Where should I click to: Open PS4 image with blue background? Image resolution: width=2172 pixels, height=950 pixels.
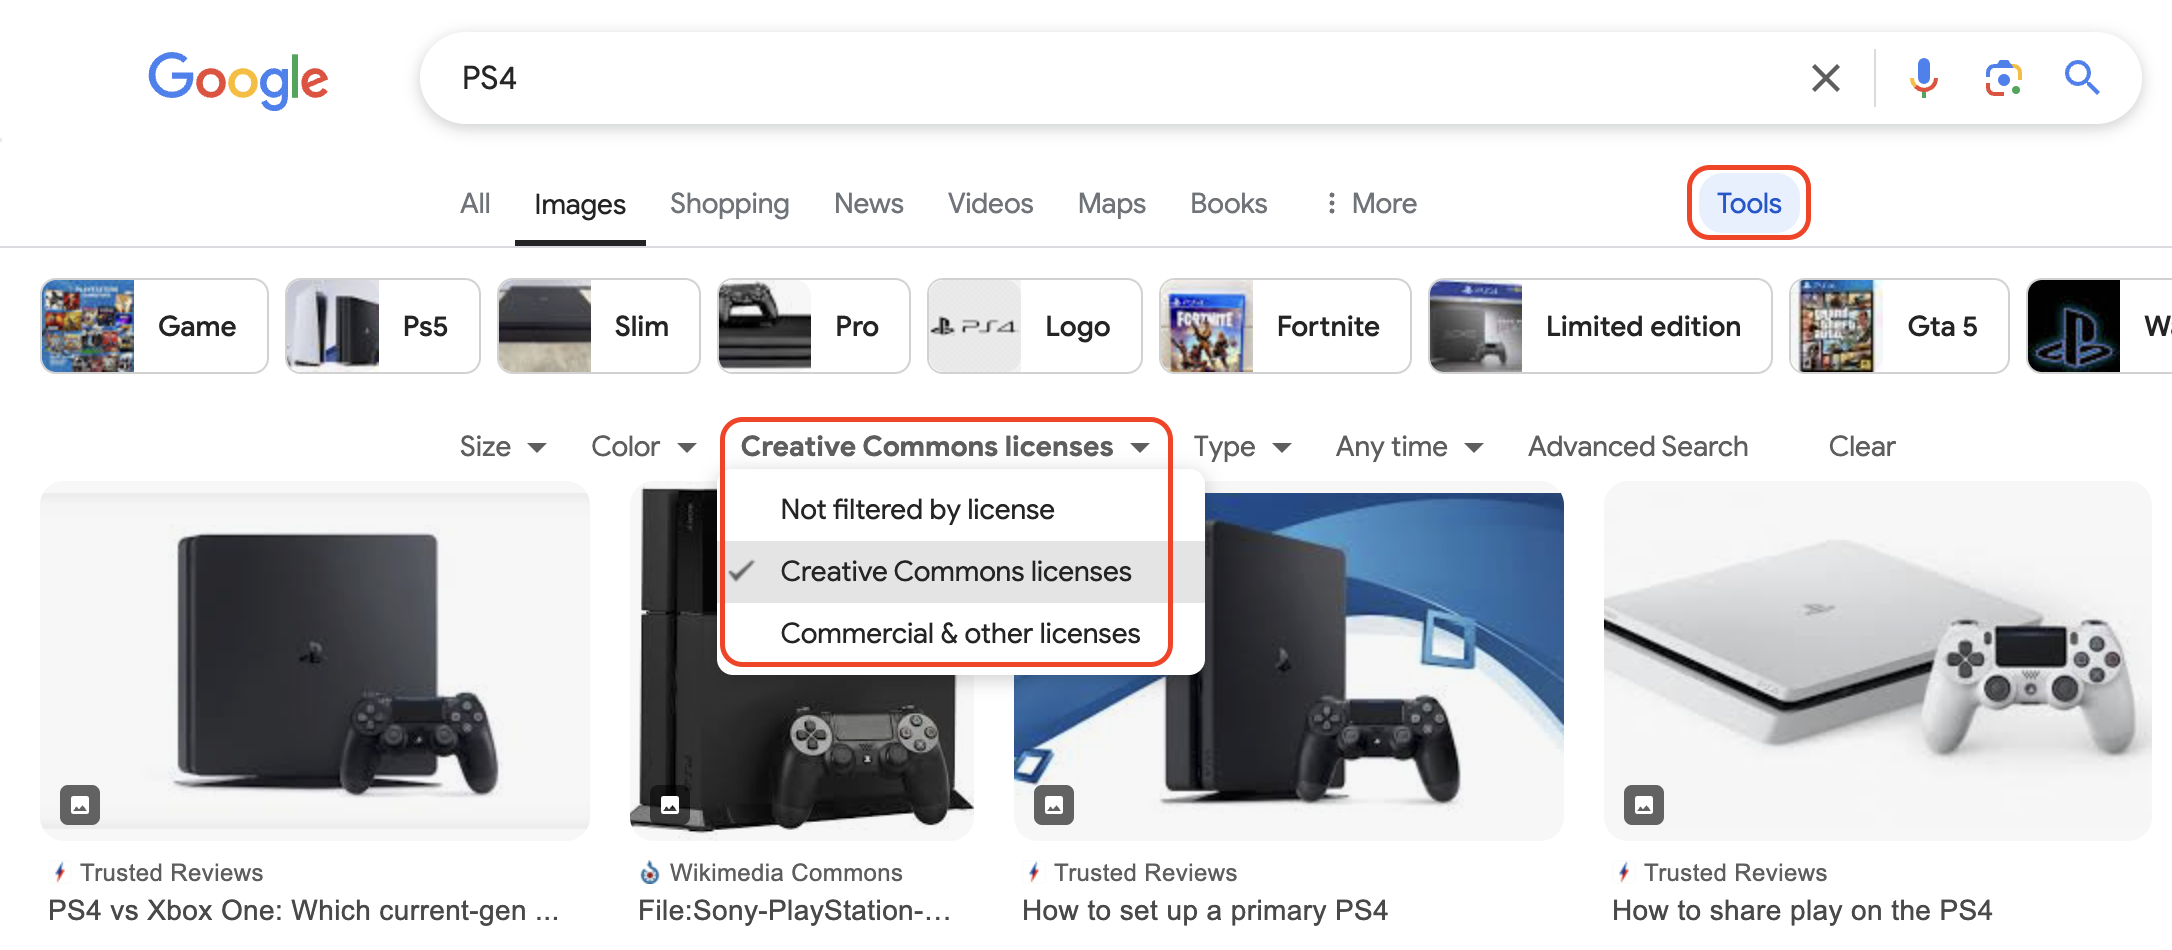click(x=1289, y=661)
